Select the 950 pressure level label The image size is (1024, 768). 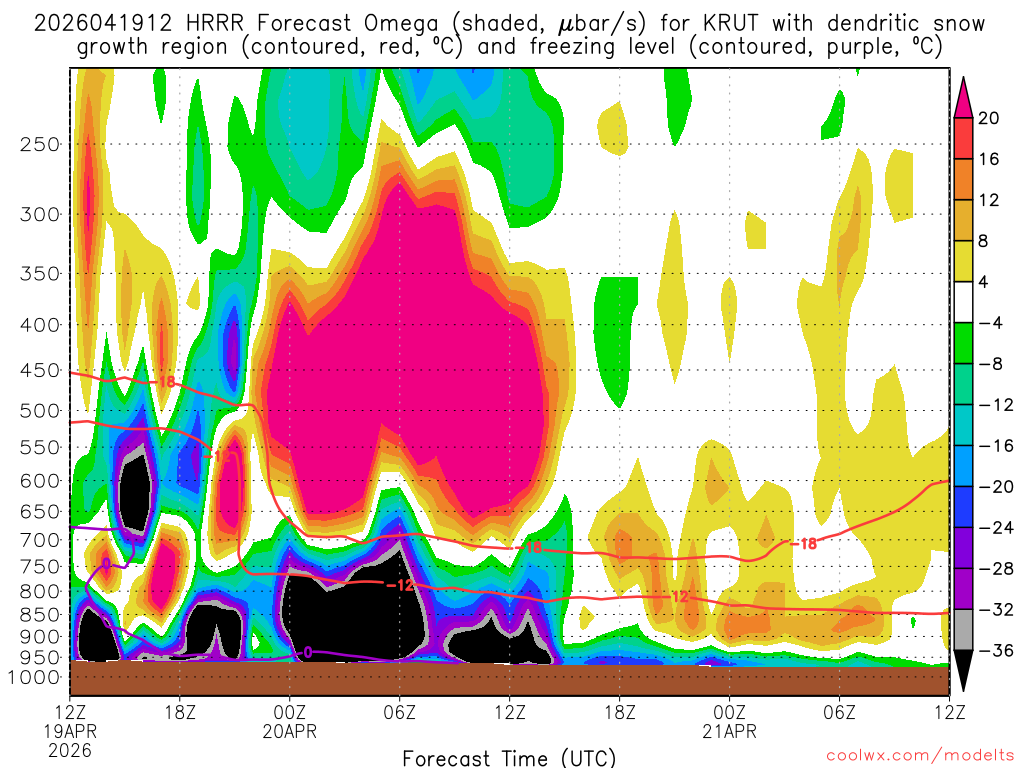click(x=40, y=657)
